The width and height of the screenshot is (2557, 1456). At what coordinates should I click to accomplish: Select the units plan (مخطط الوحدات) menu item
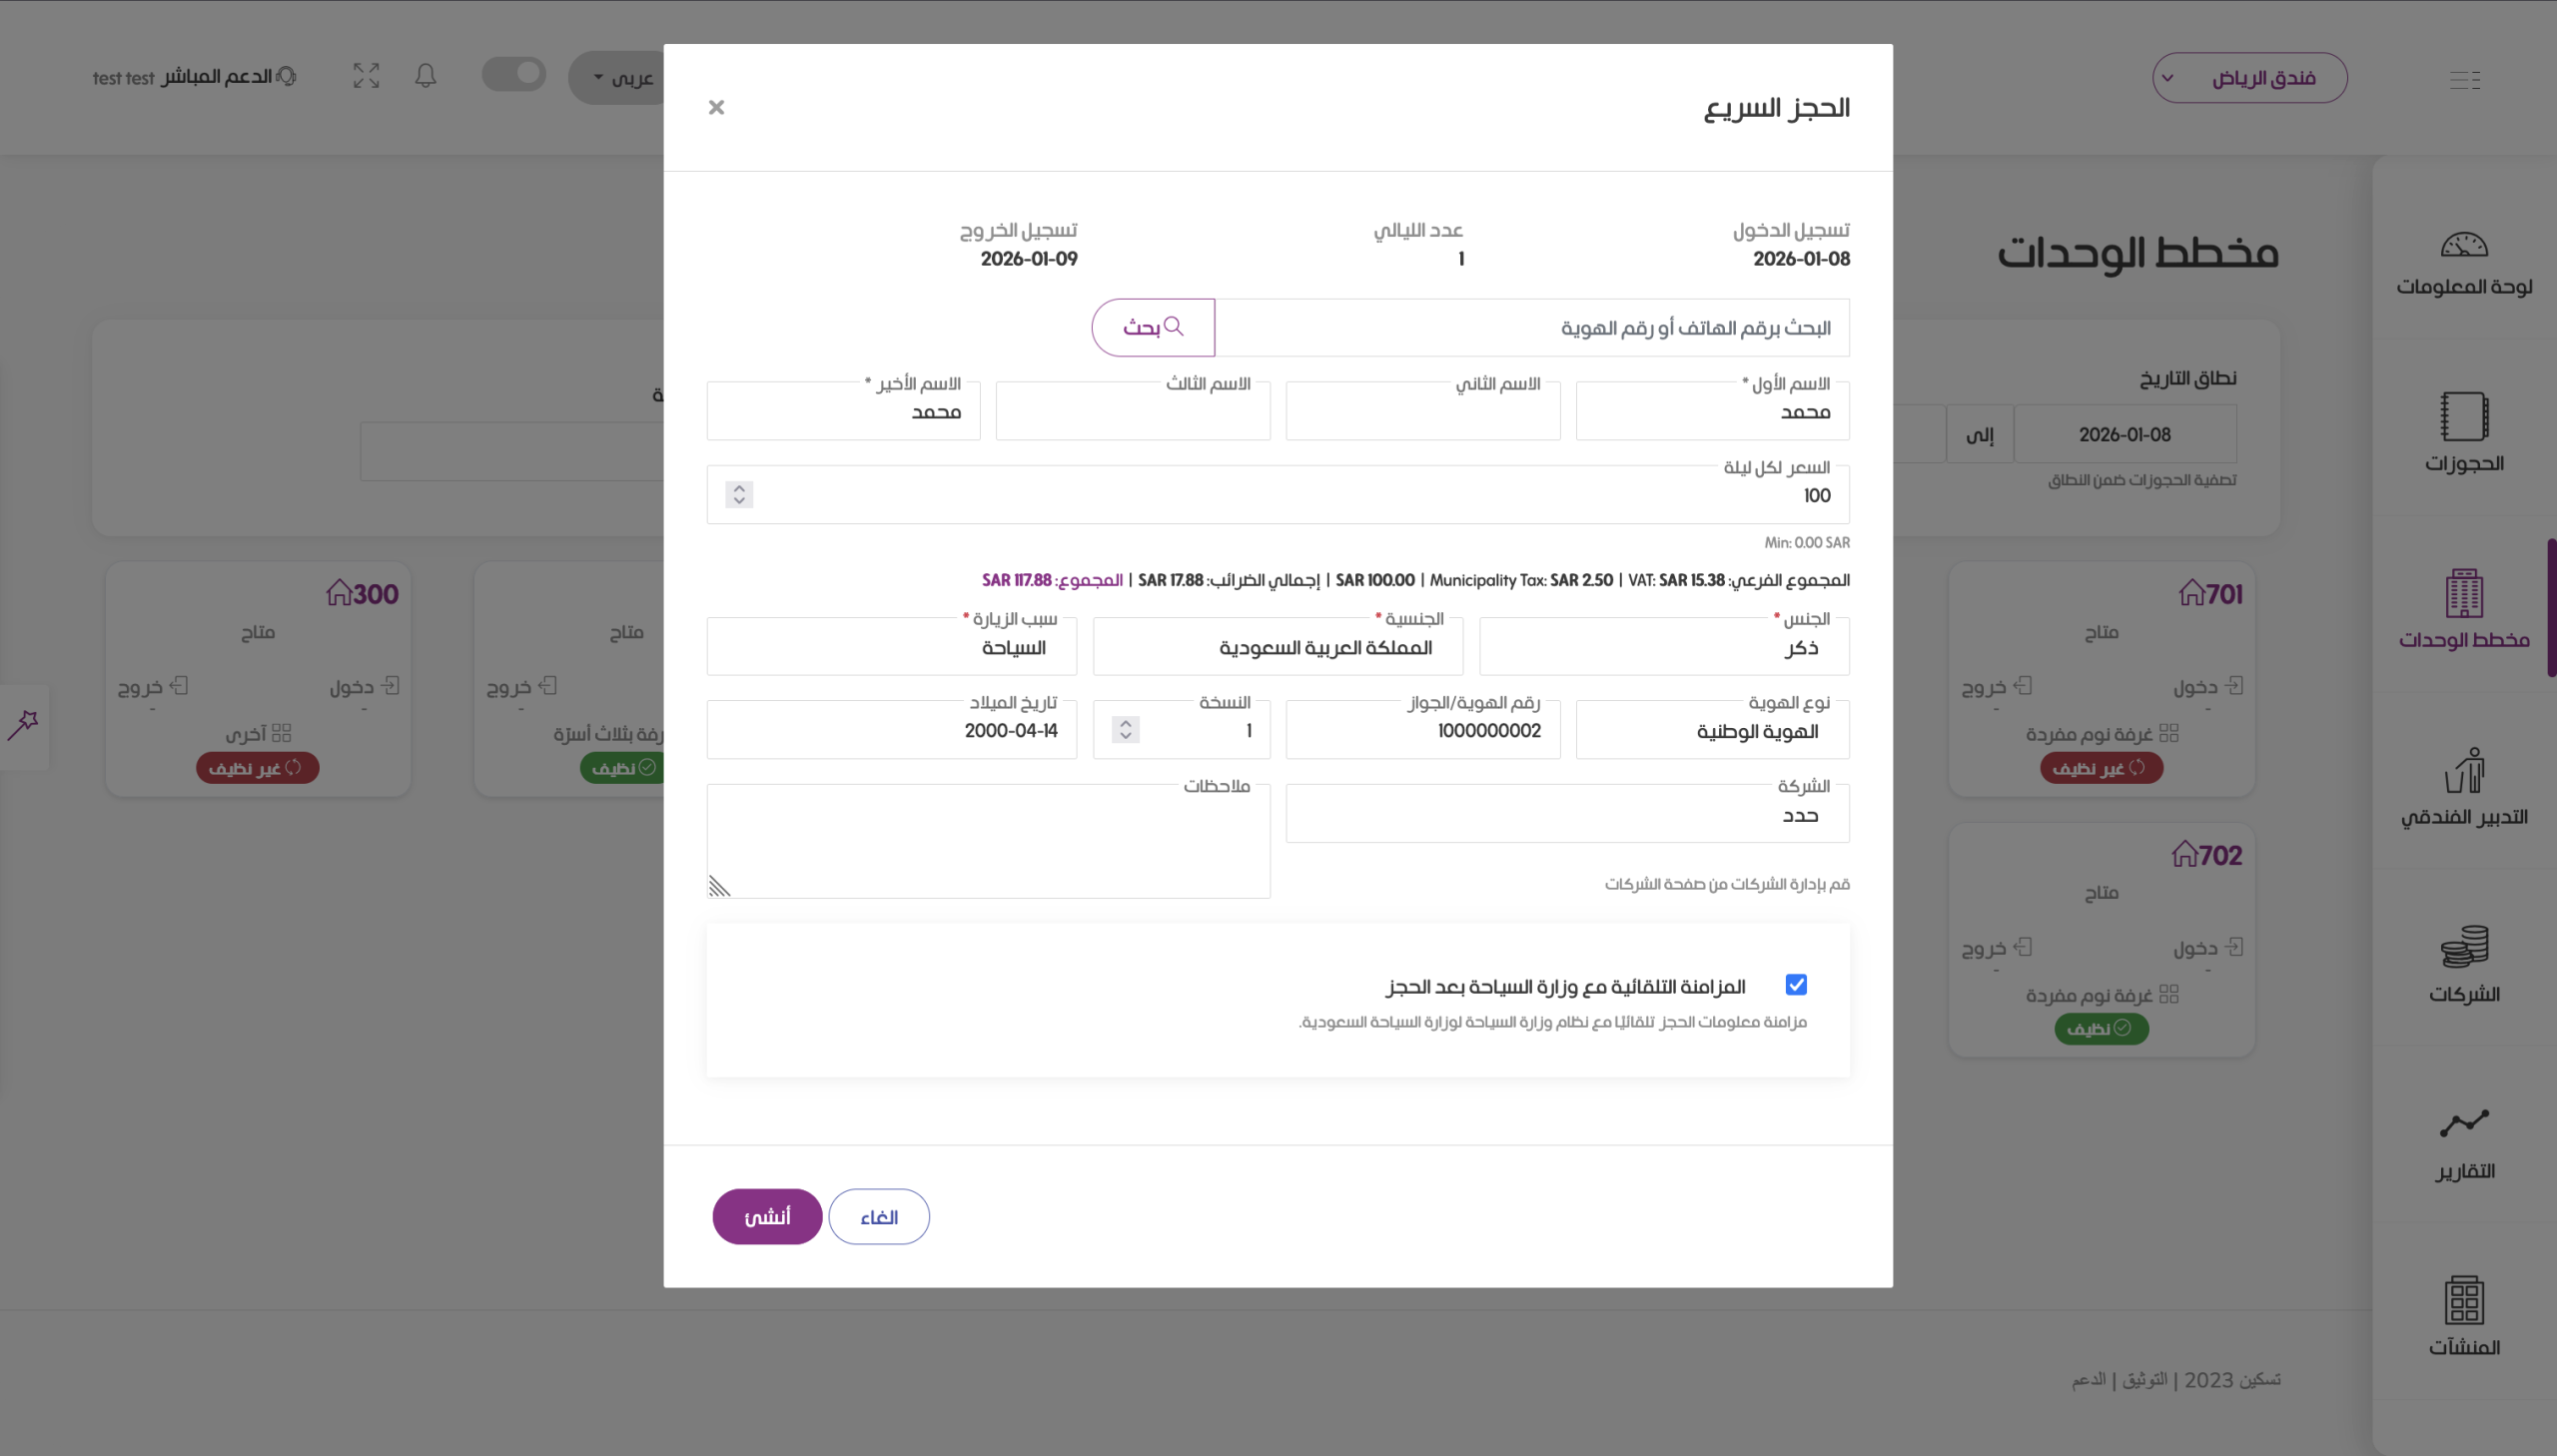[2463, 608]
